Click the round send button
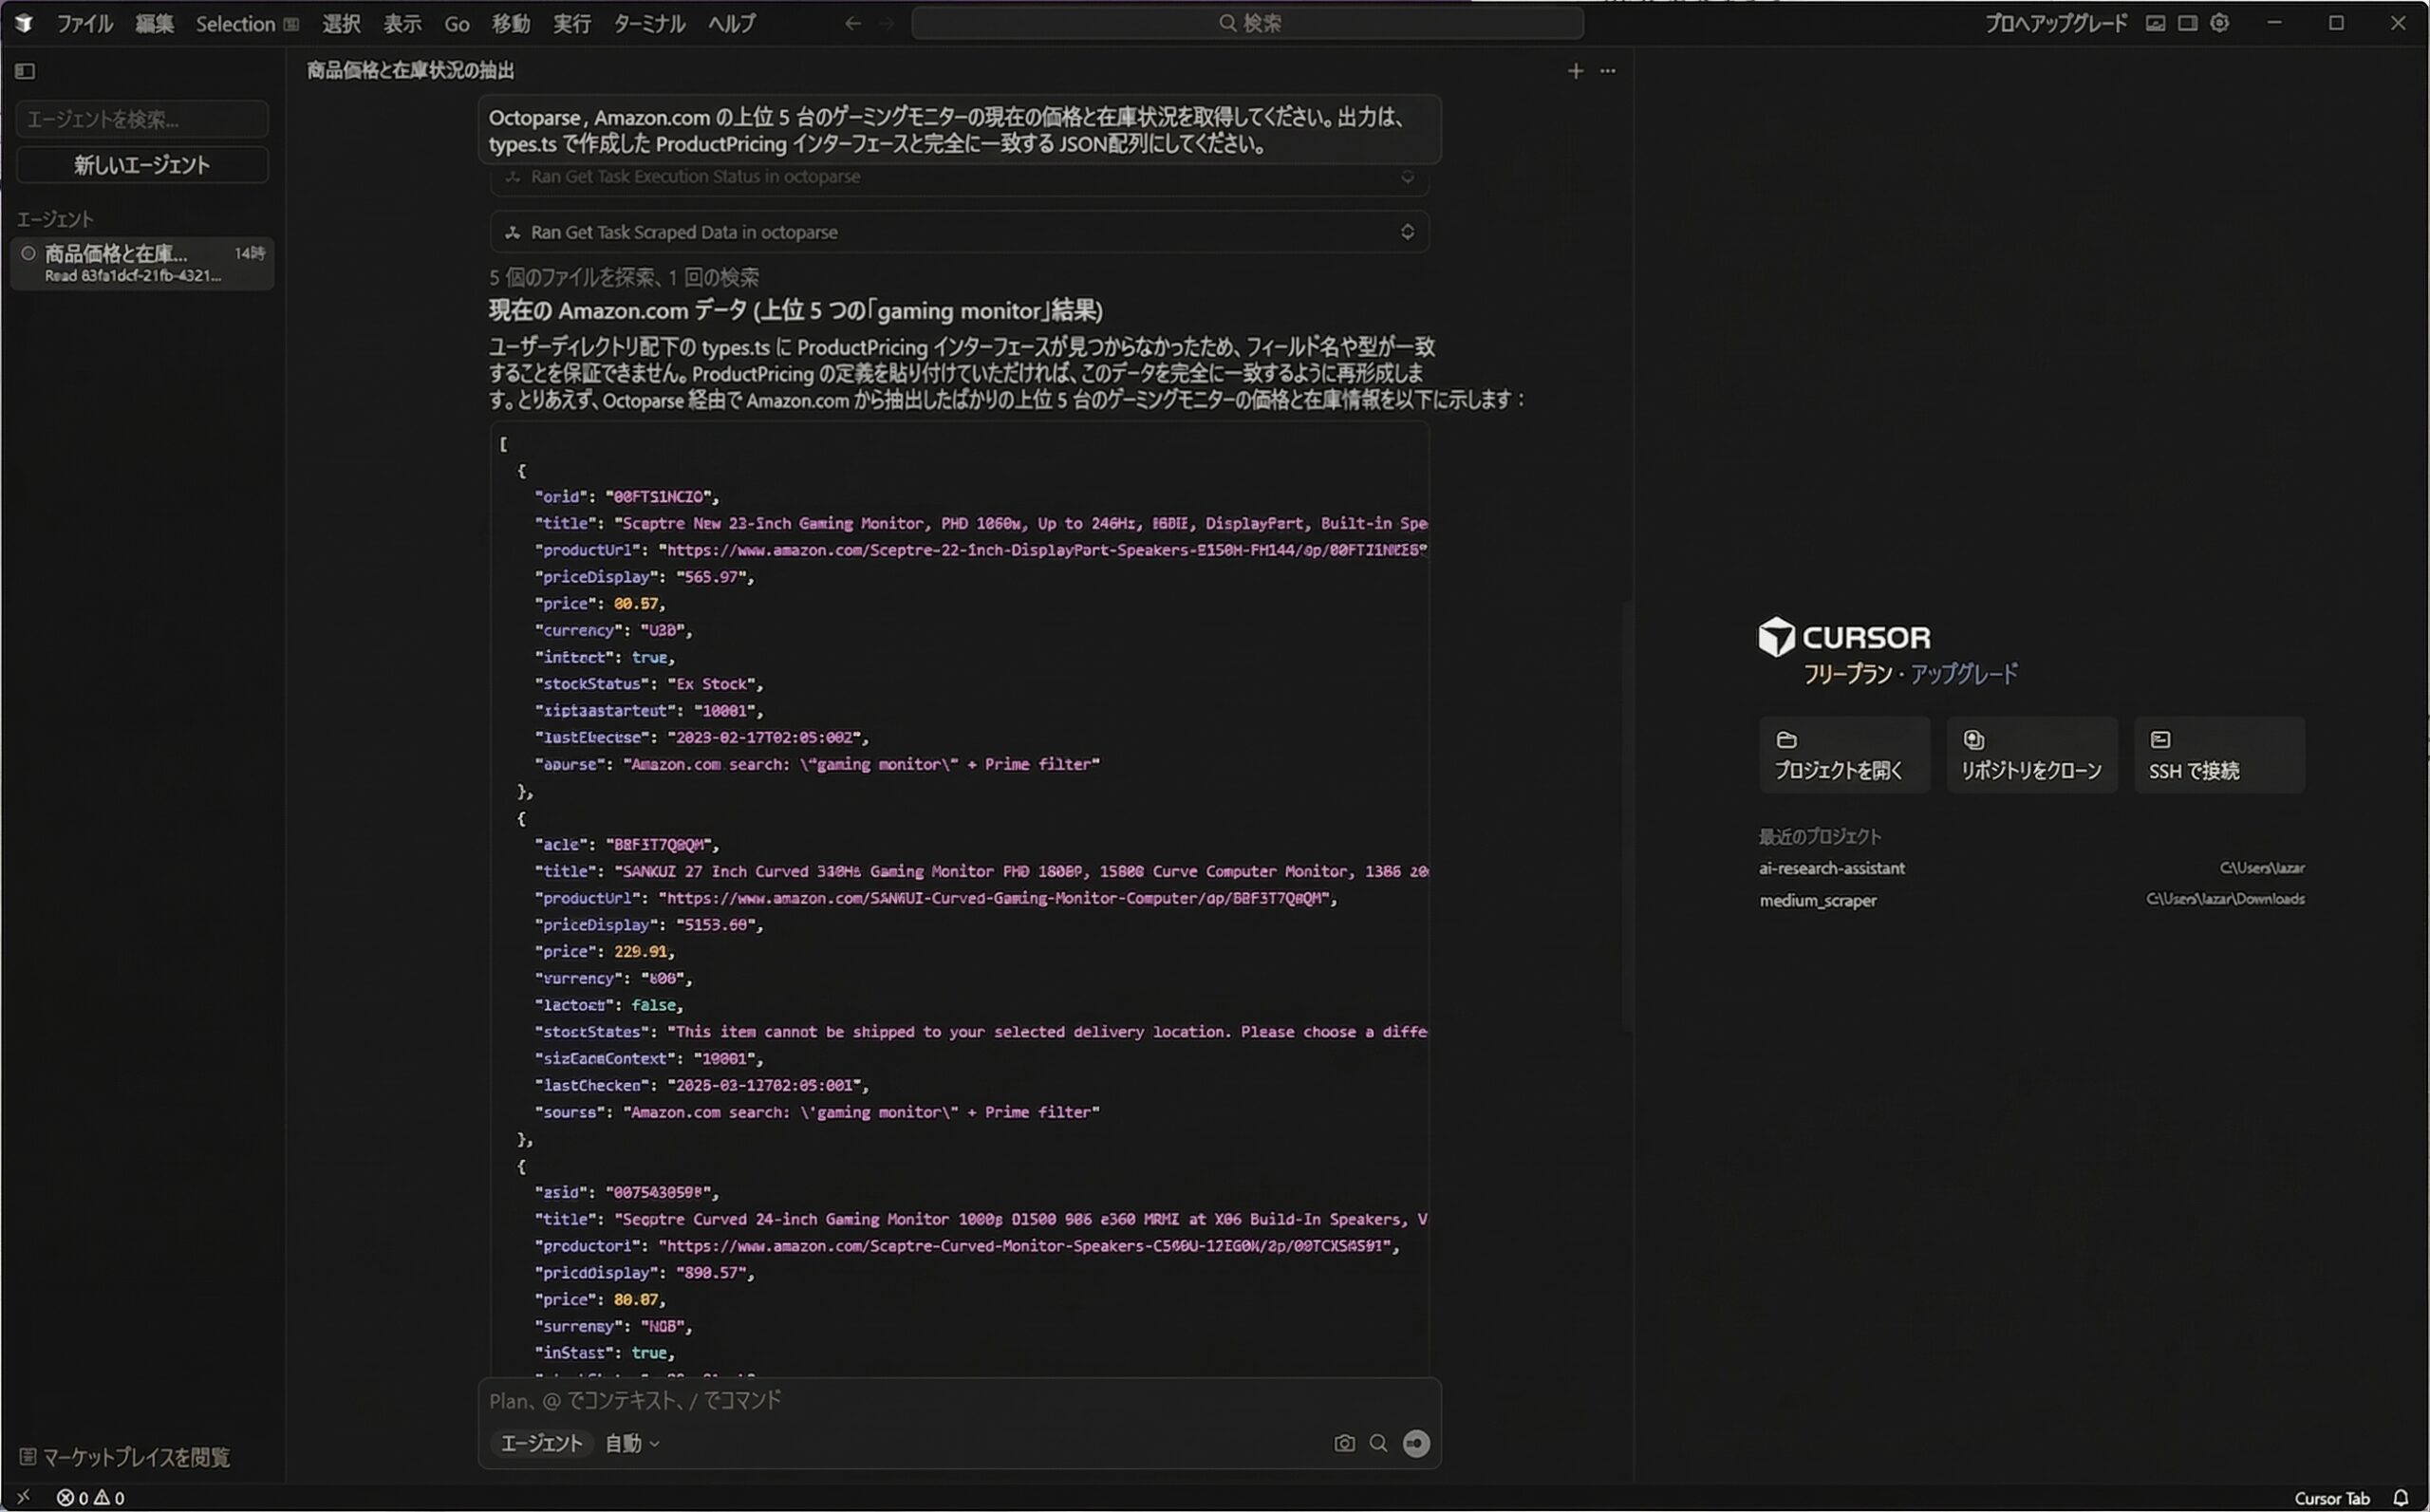Screen dimensions: 2430x1512 (1416, 1443)
